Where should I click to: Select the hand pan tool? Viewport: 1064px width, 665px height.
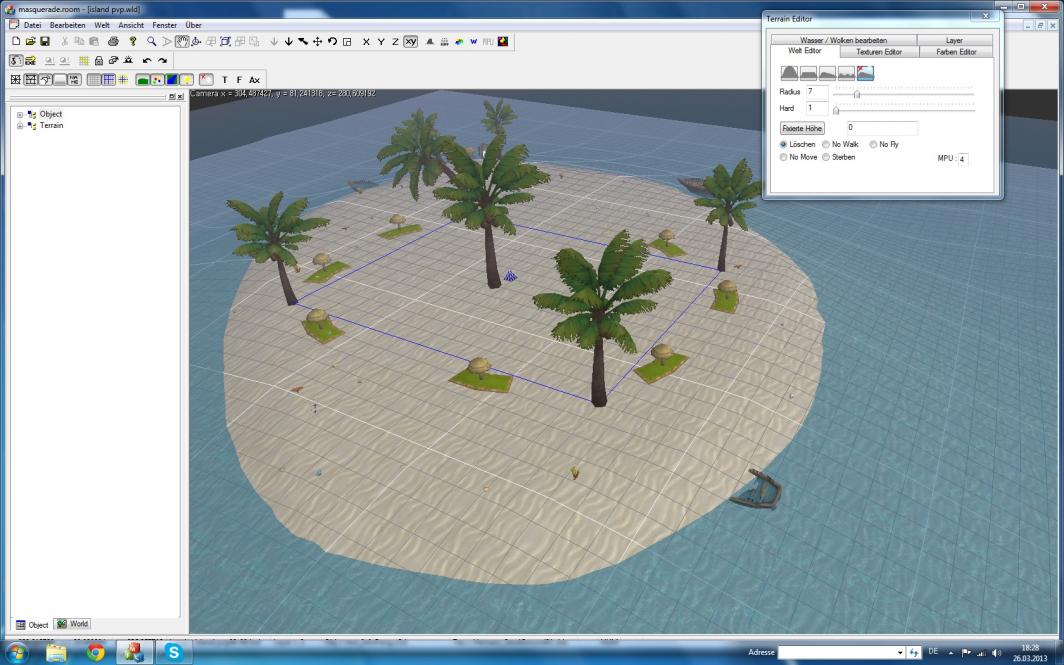[x=181, y=42]
